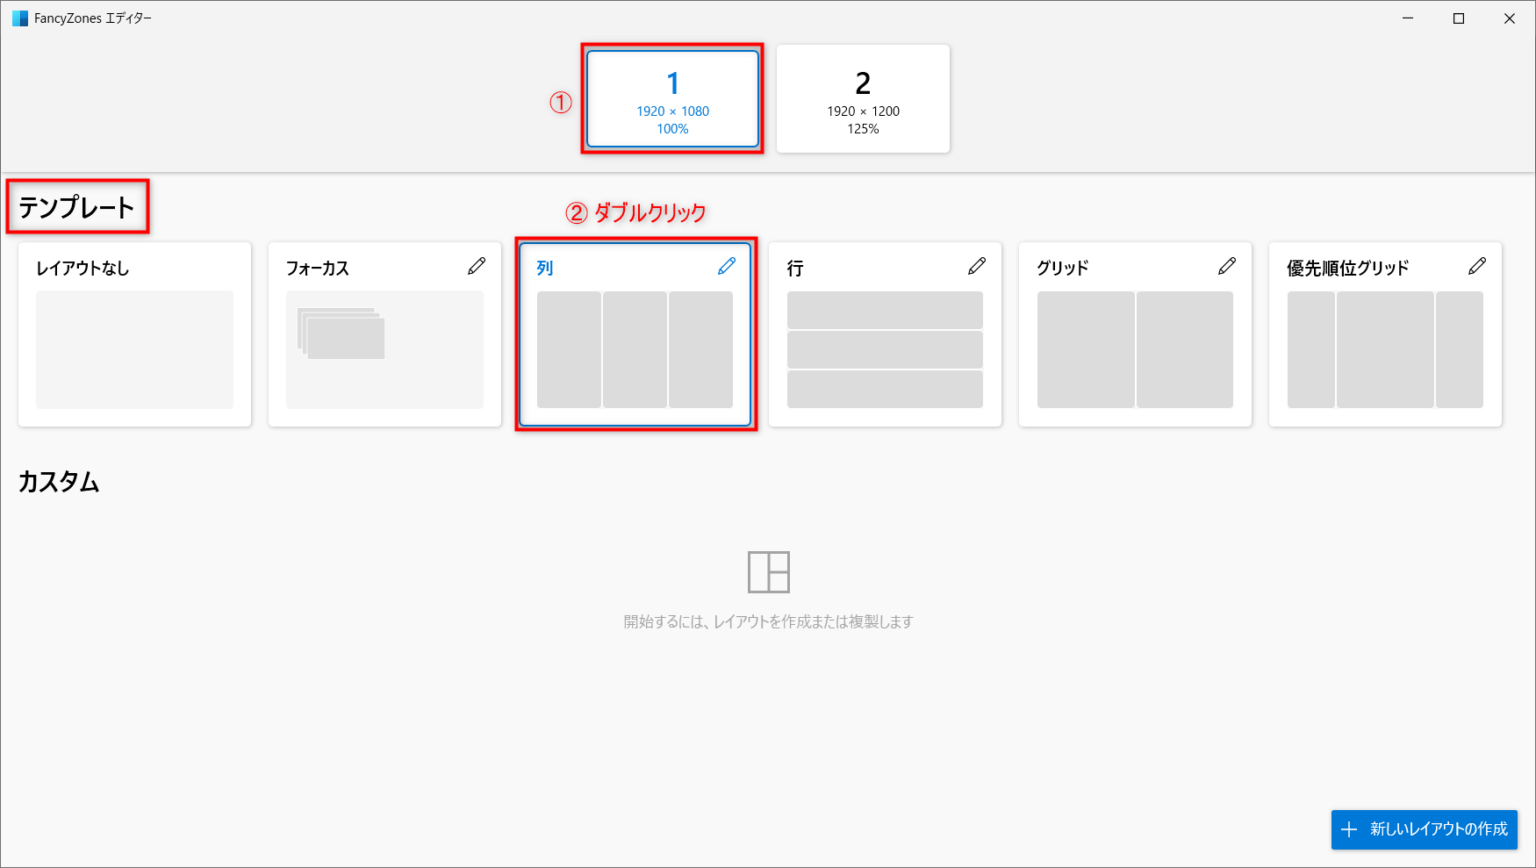Image resolution: width=1536 pixels, height=868 pixels.
Task: Edit the 優先順位グリッド template
Action: [x=1477, y=265]
